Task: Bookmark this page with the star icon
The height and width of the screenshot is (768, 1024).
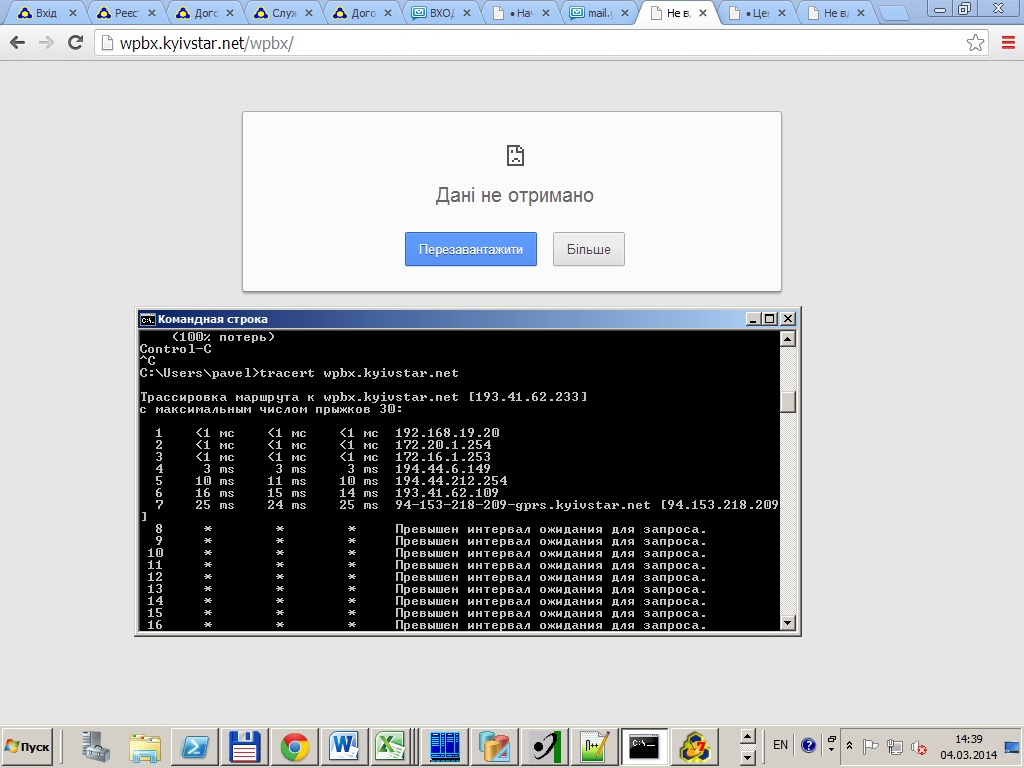Action: click(975, 43)
